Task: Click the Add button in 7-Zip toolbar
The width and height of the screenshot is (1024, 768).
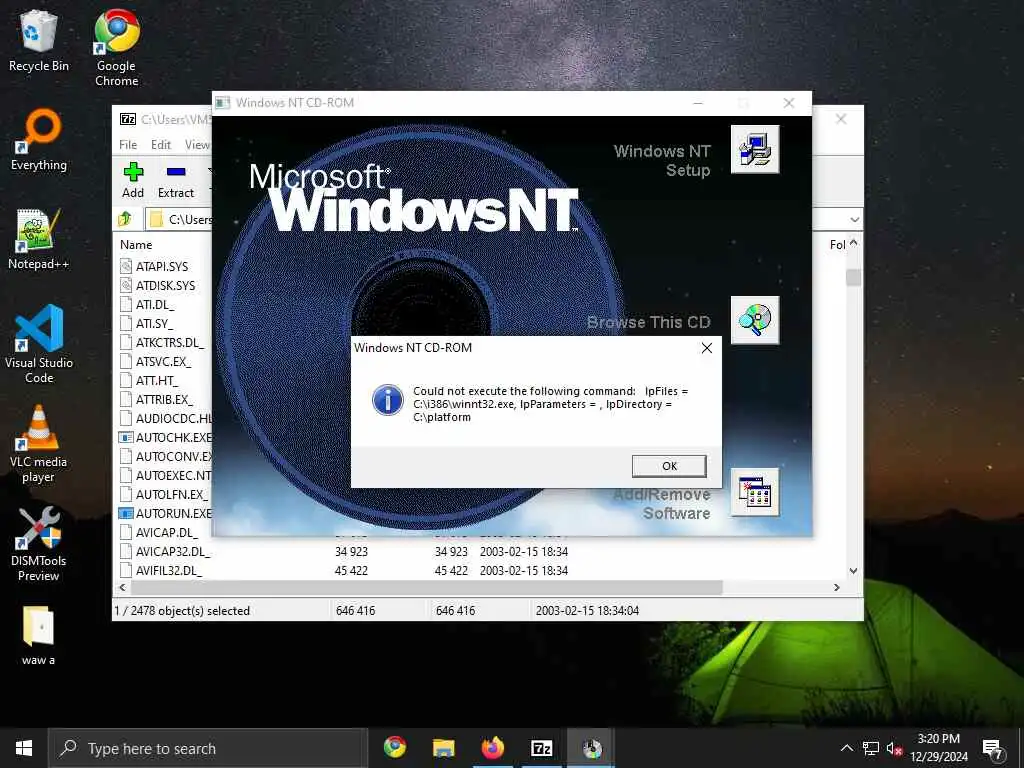Action: coord(133,180)
